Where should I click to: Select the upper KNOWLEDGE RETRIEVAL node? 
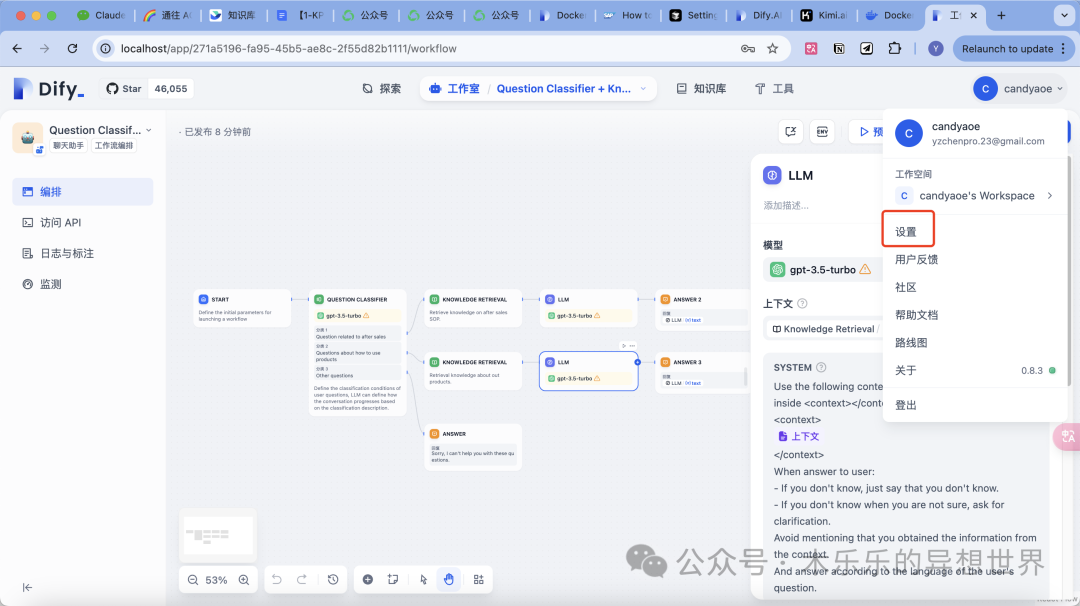point(473,308)
